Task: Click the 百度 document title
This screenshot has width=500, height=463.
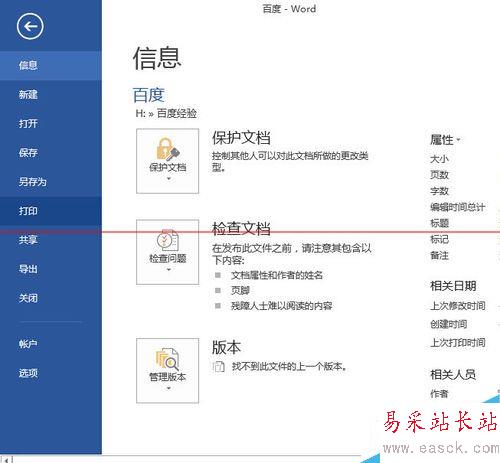Action: coord(148,95)
